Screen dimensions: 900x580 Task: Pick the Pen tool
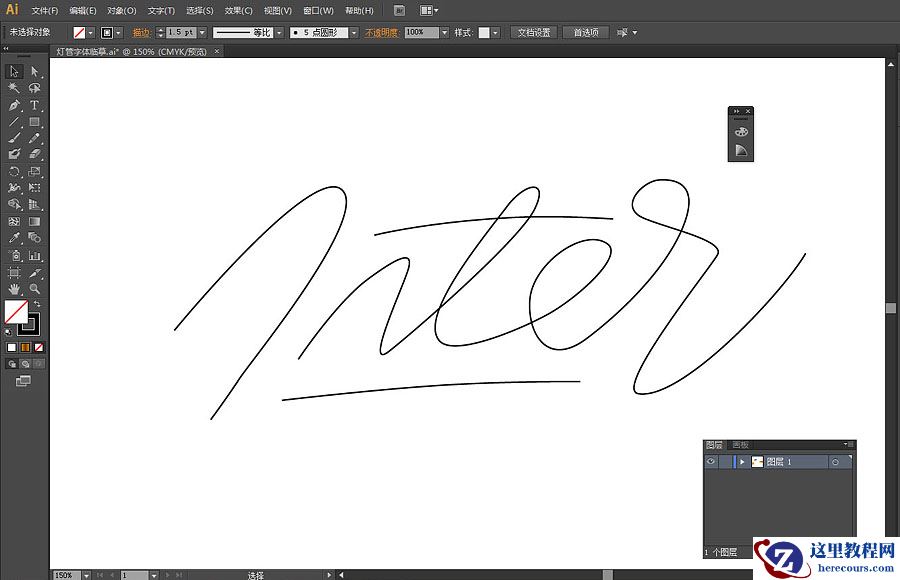tap(14, 105)
